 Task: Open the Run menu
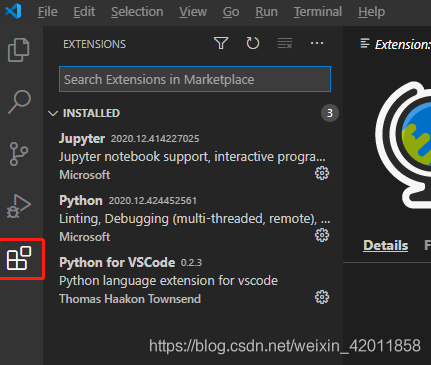pos(266,12)
